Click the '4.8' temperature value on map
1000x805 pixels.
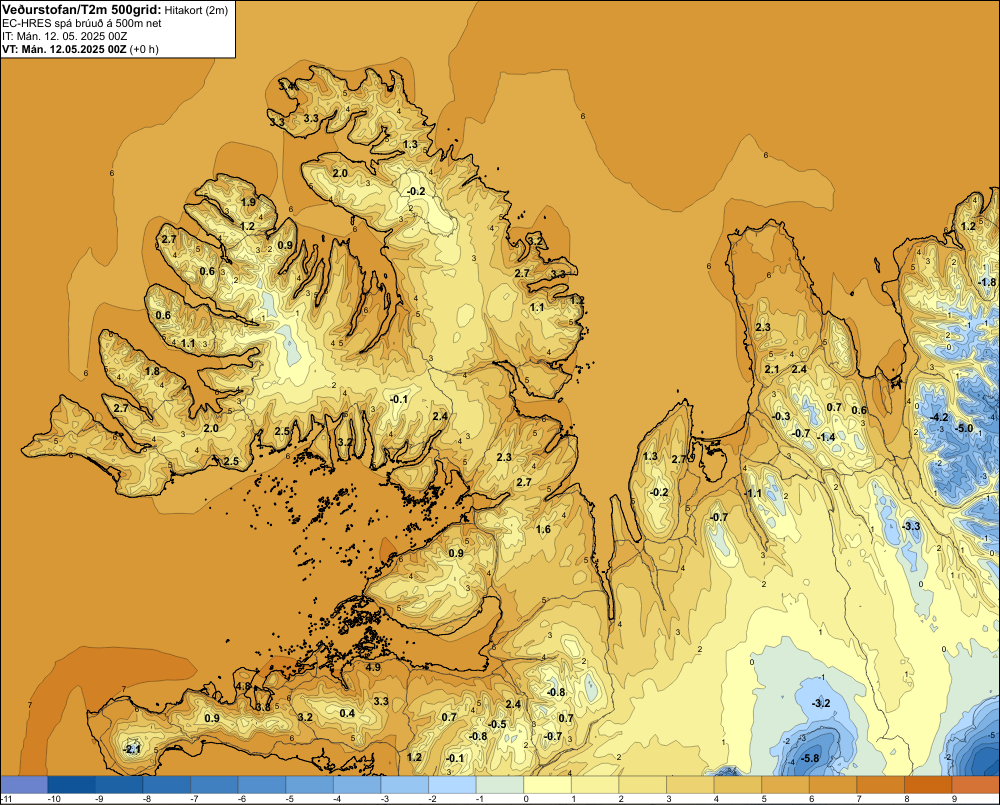click(243, 686)
